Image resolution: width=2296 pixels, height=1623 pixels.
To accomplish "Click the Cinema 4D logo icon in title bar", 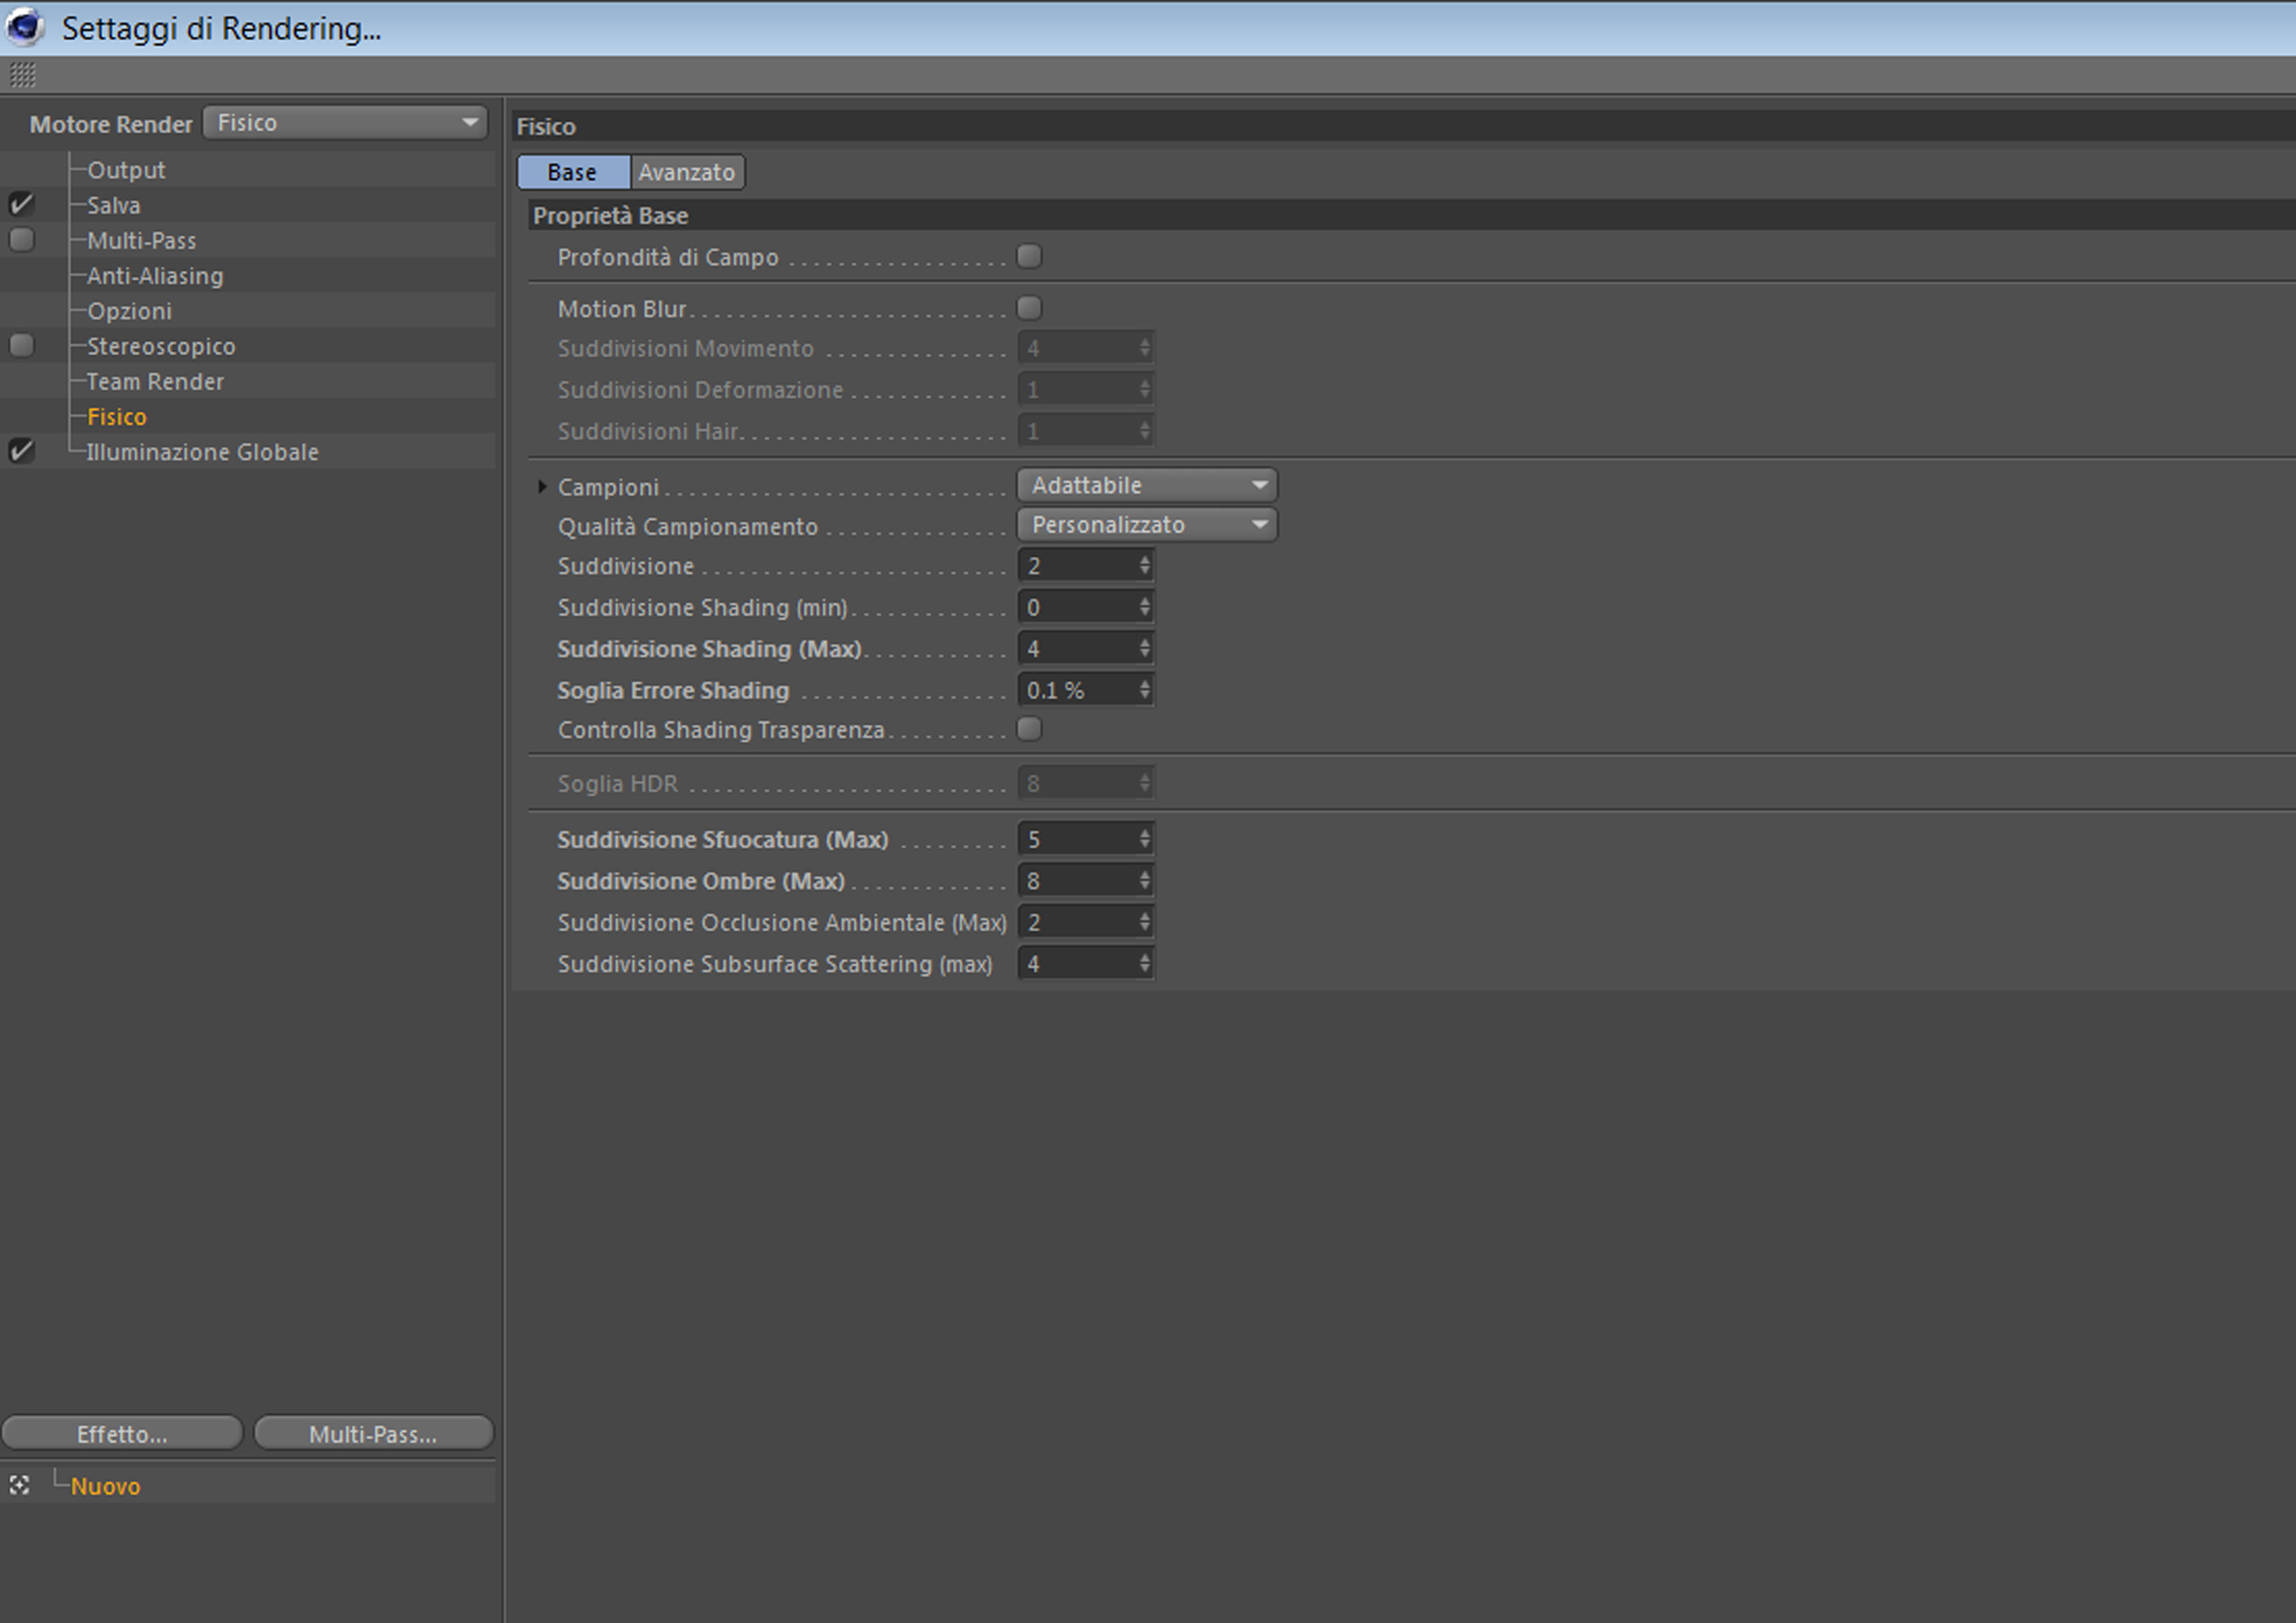I will [x=24, y=26].
